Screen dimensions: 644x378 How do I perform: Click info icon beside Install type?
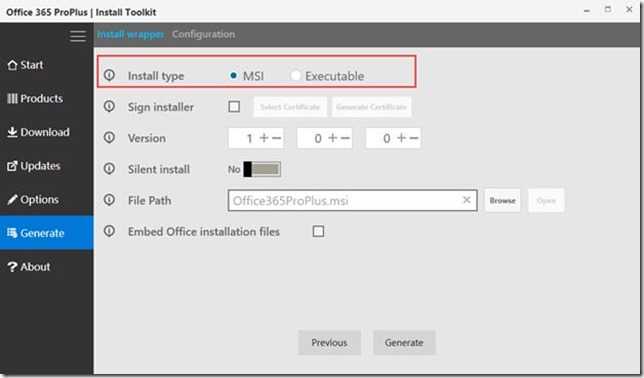pos(109,75)
